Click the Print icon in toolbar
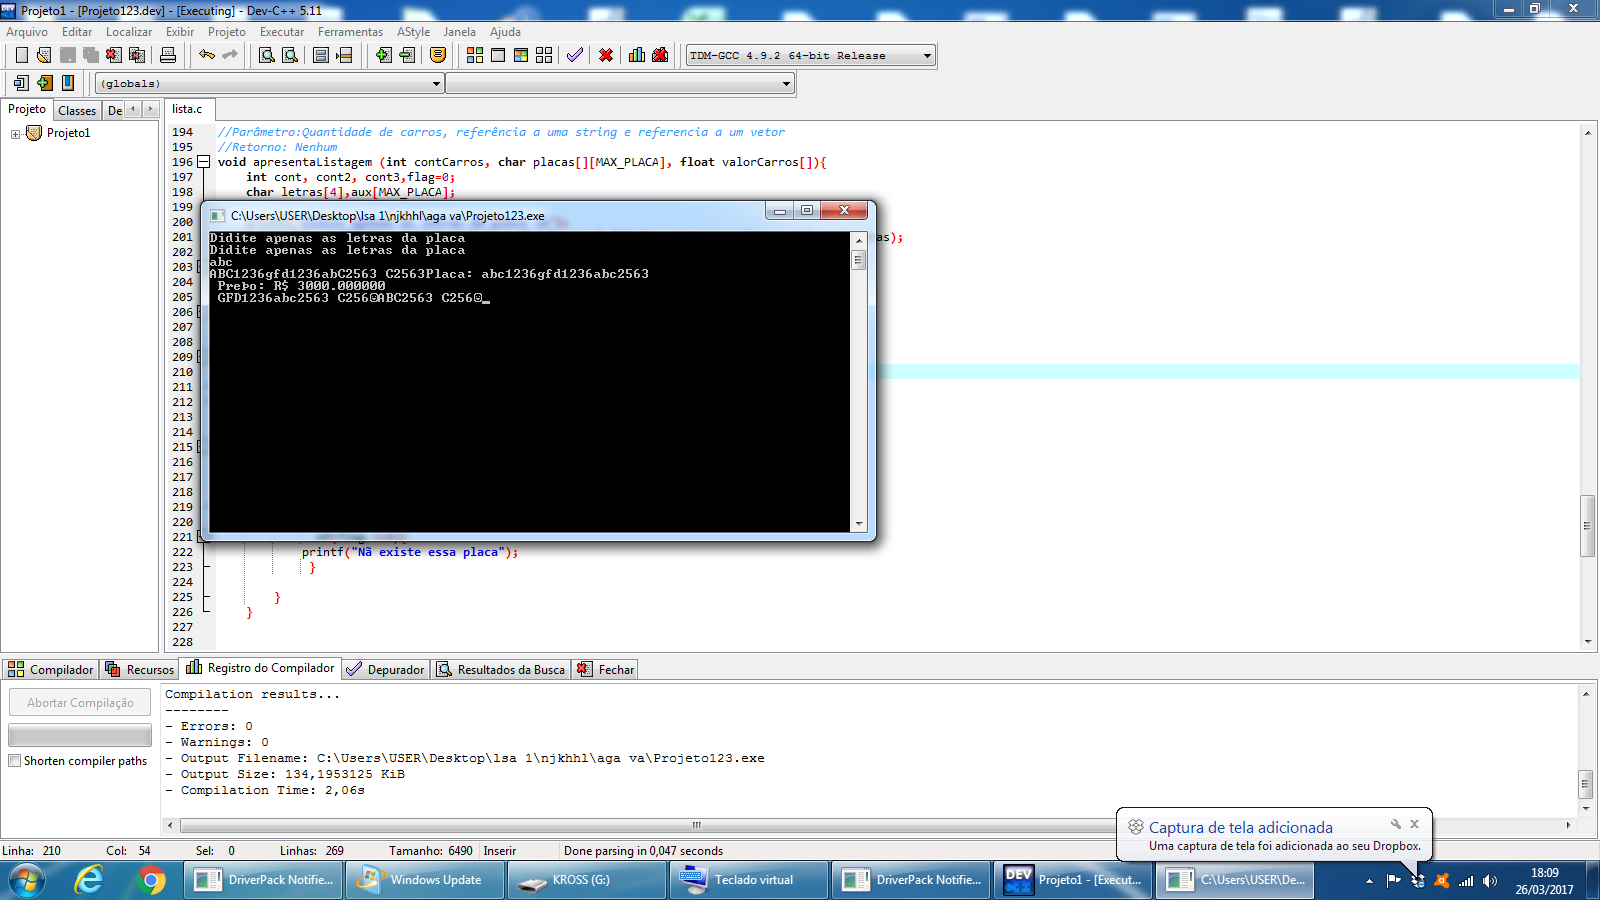This screenshot has width=1600, height=900. [168, 55]
